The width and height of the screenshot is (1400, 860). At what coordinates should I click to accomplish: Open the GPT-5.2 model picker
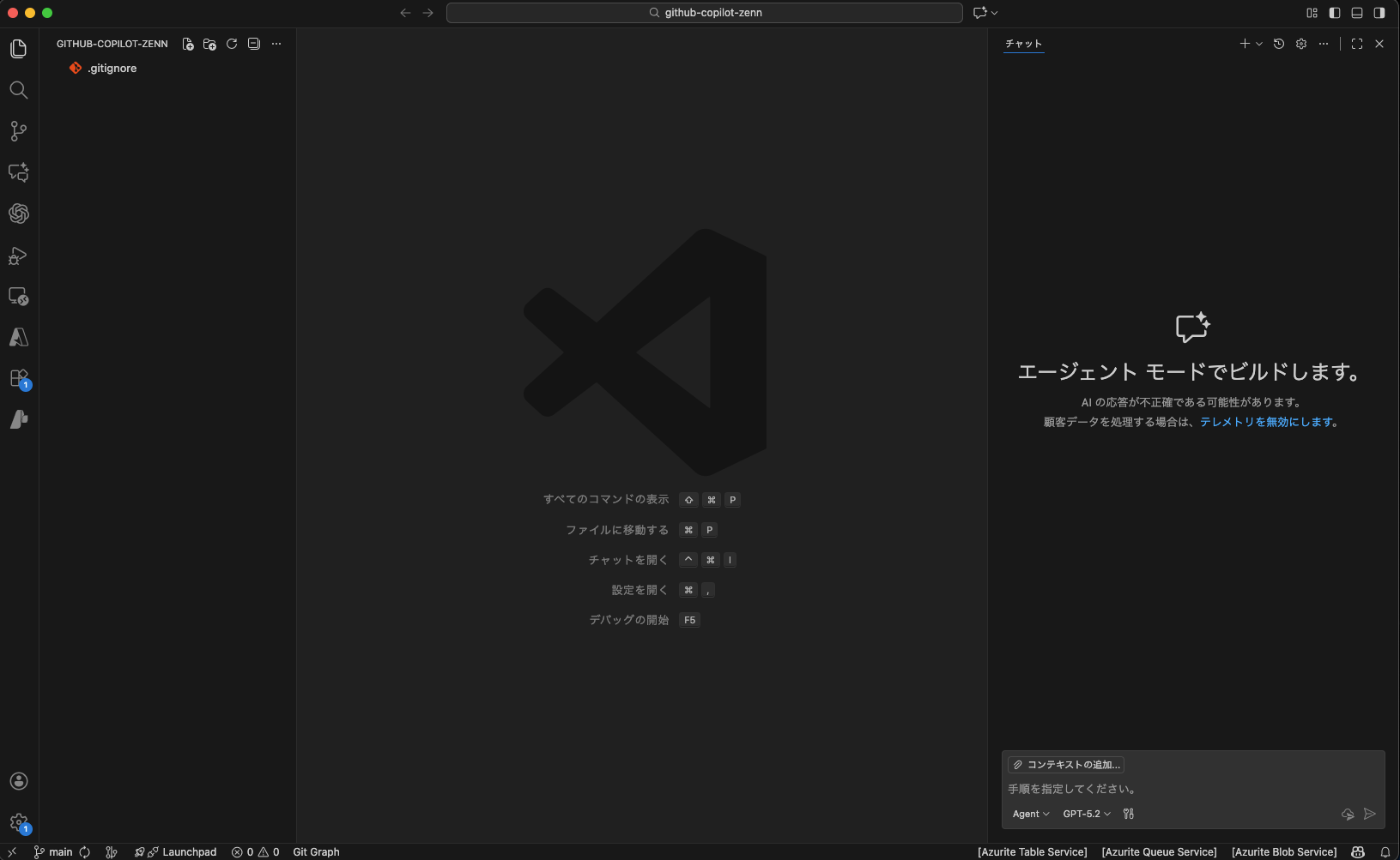pos(1087,814)
